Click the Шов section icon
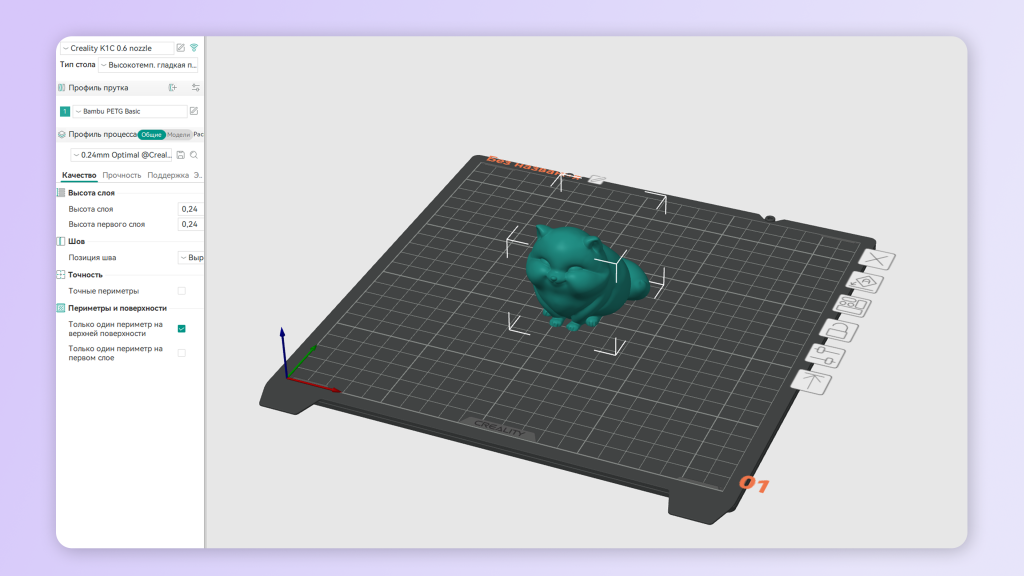The width and height of the screenshot is (1024, 576). [x=61, y=241]
